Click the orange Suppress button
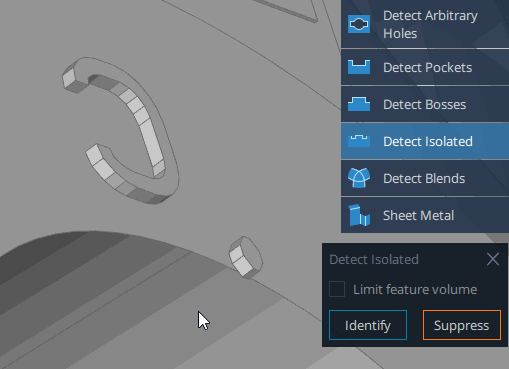This screenshot has height=369, width=509. [462, 325]
